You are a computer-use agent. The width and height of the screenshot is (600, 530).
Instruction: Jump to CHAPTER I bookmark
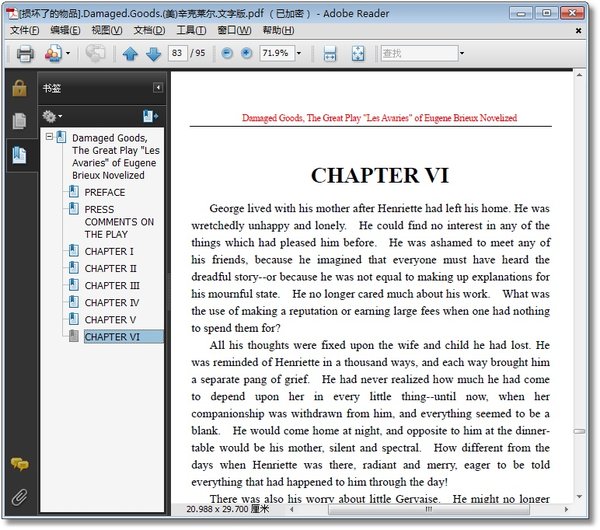tap(109, 251)
